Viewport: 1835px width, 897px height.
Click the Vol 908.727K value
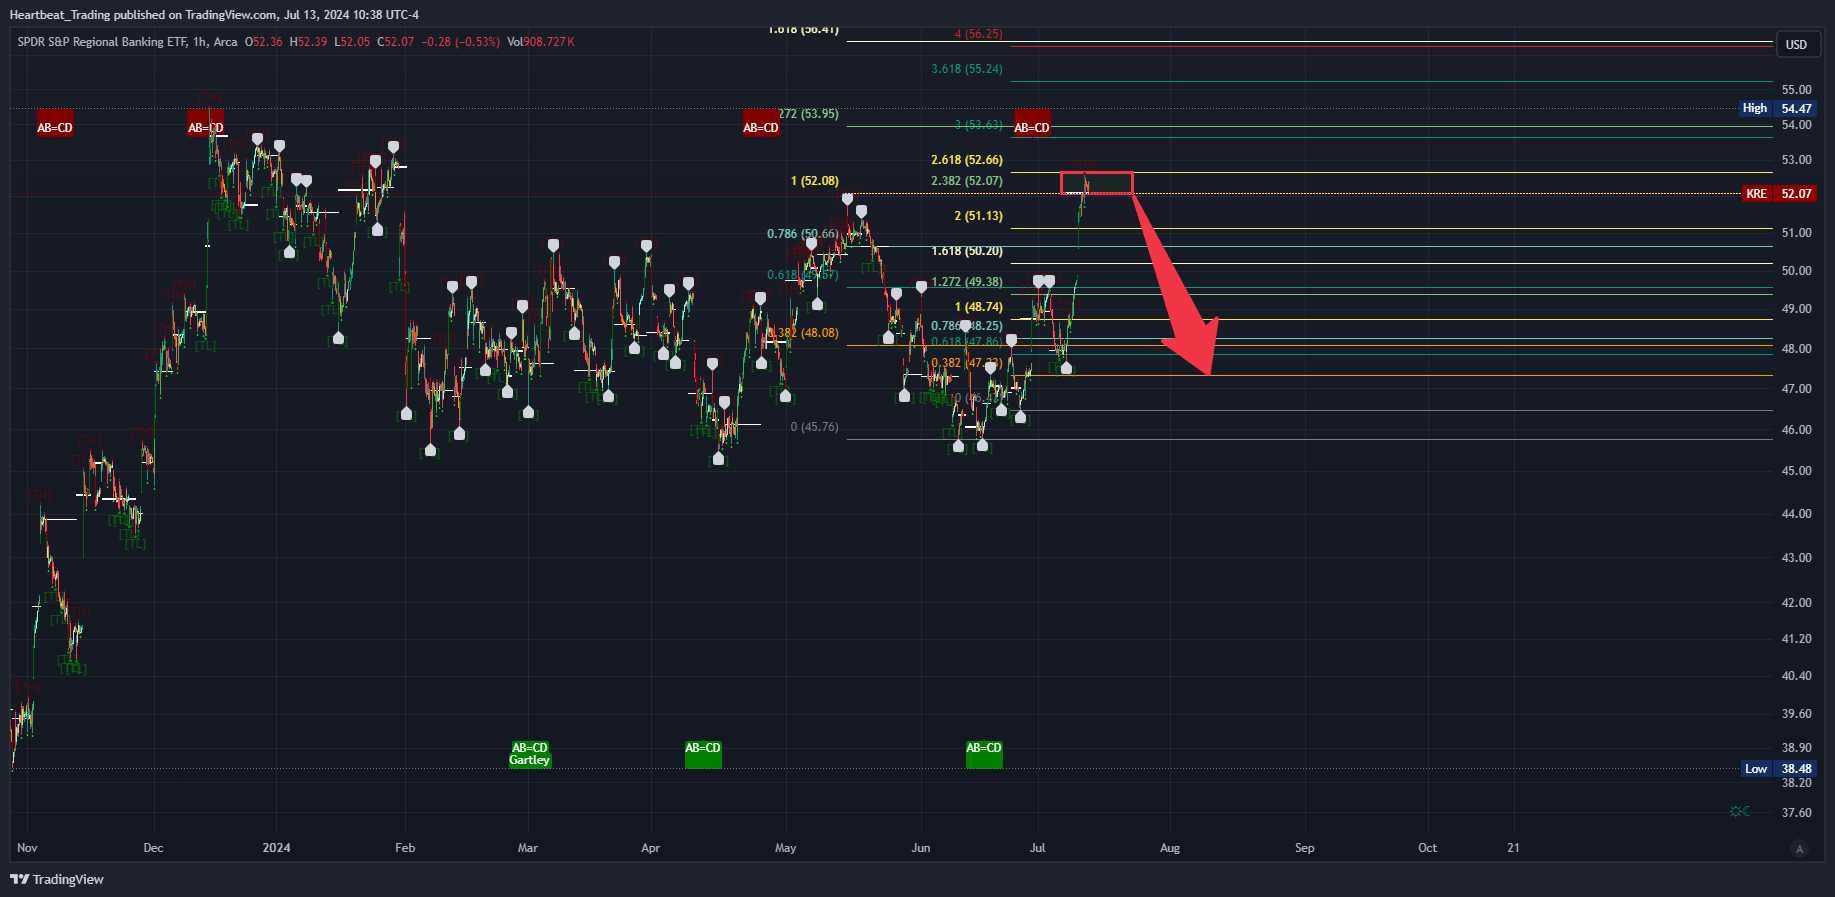pyautogui.click(x=541, y=42)
